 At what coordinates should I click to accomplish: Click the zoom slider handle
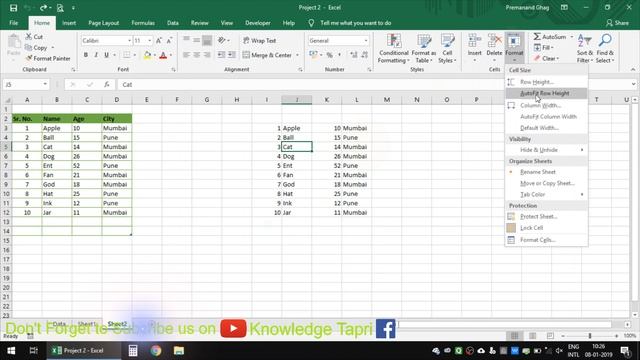point(589,336)
